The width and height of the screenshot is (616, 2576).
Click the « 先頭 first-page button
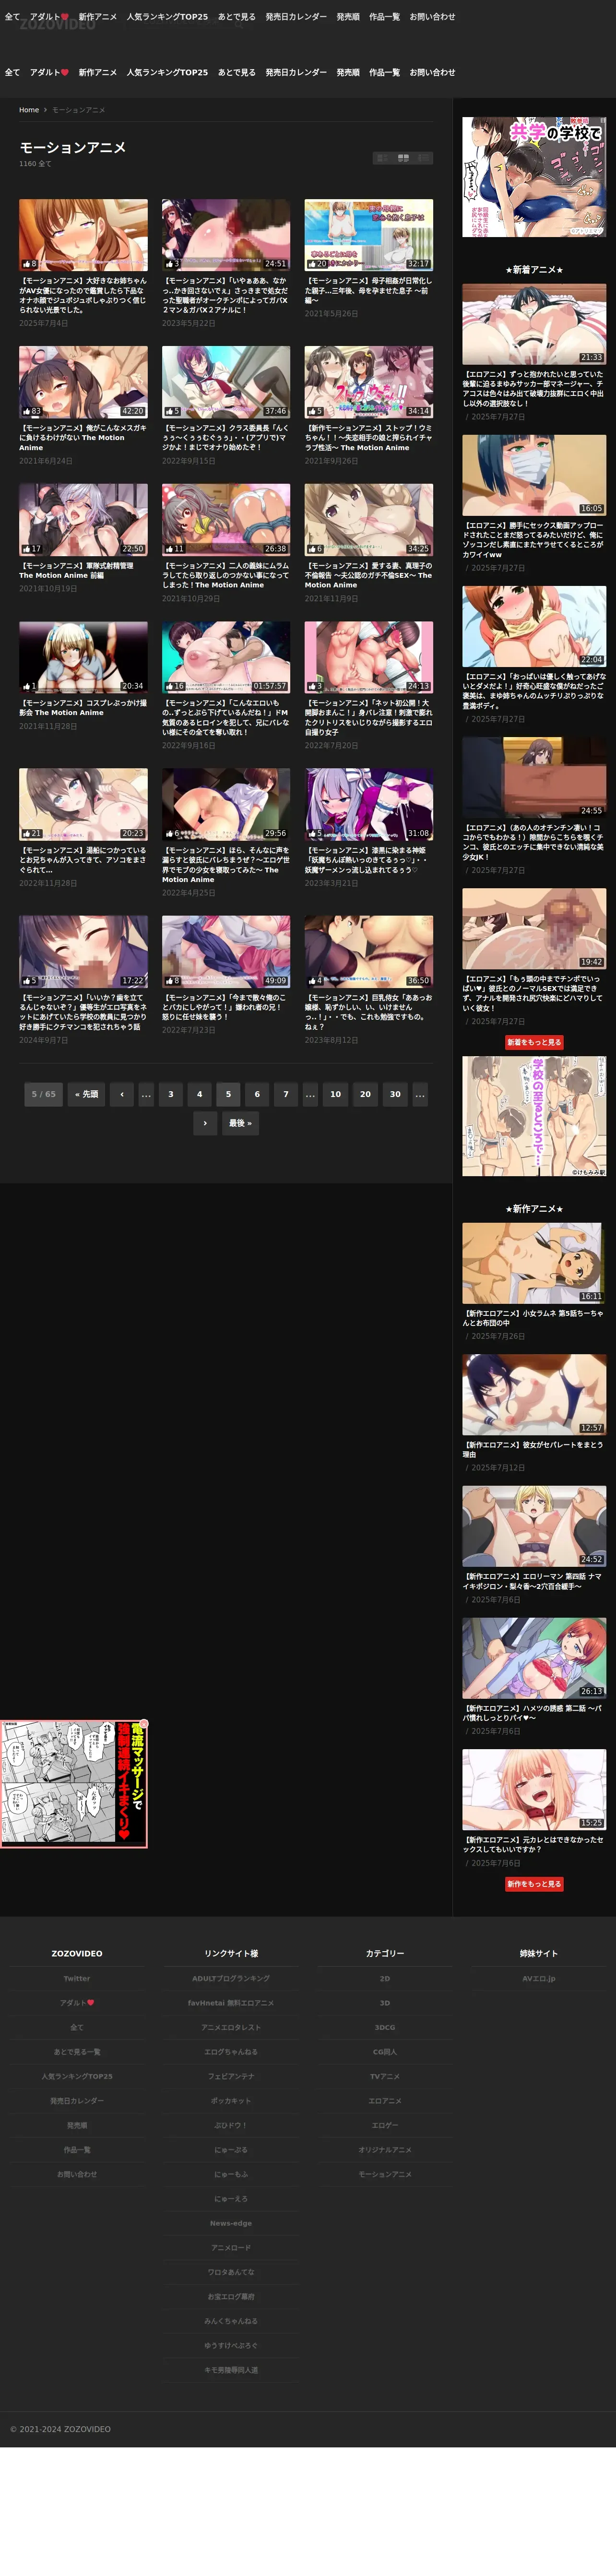pos(87,1094)
